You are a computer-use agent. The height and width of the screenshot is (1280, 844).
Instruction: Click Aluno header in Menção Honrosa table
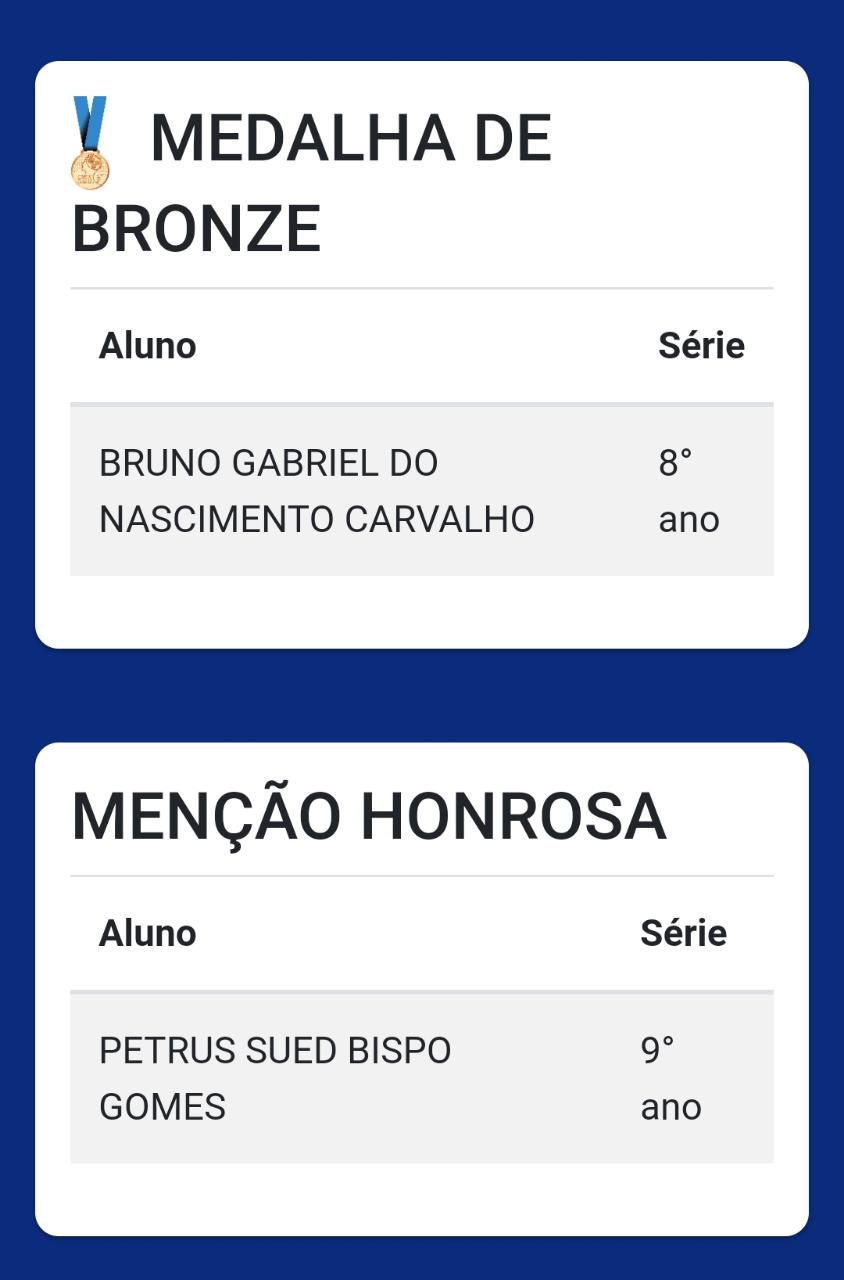[147, 934]
